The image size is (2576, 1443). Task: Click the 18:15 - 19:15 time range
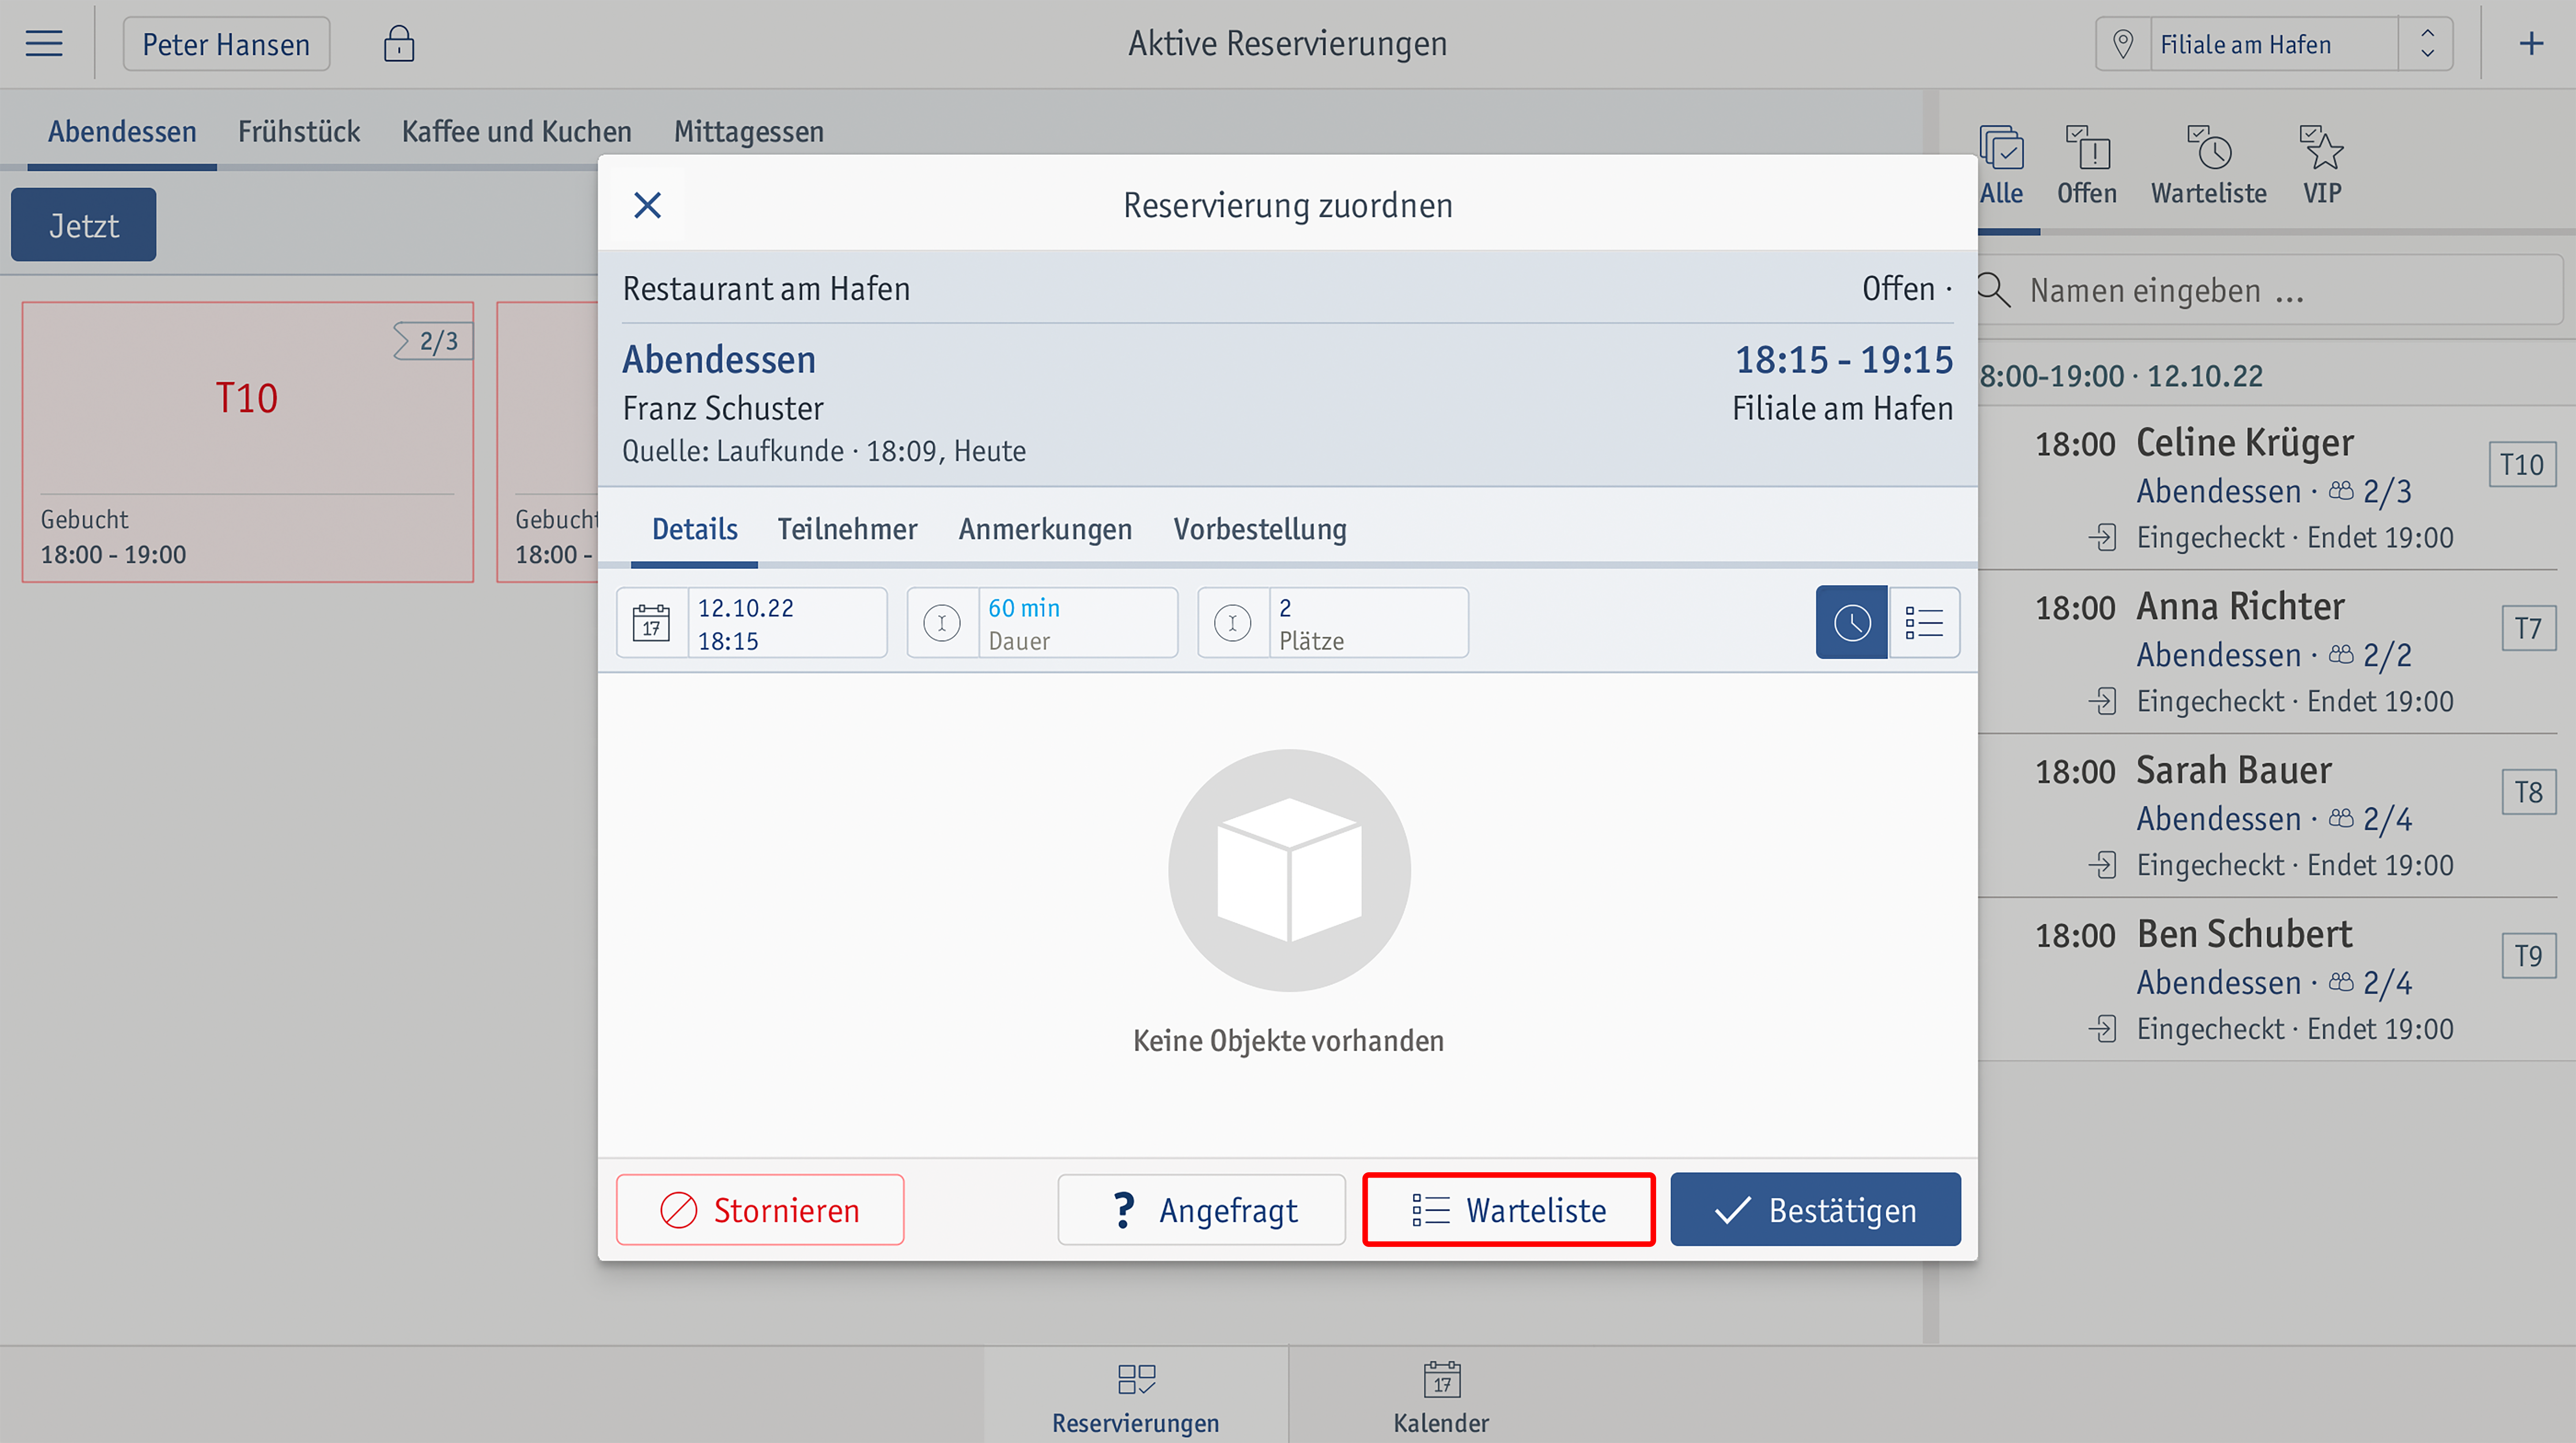coord(1844,360)
